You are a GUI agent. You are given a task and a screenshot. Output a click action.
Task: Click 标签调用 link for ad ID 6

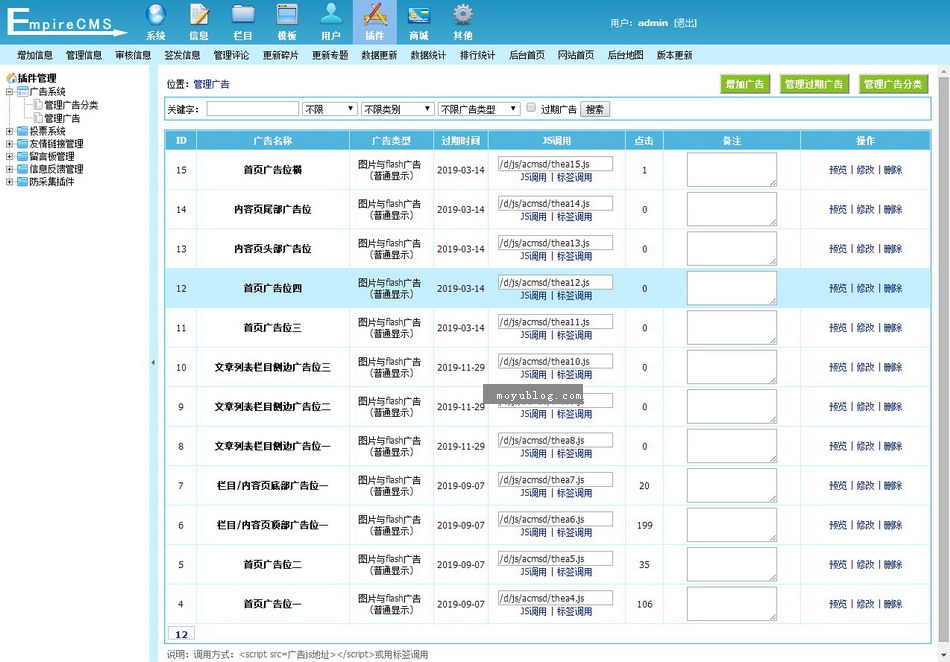point(574,532)
